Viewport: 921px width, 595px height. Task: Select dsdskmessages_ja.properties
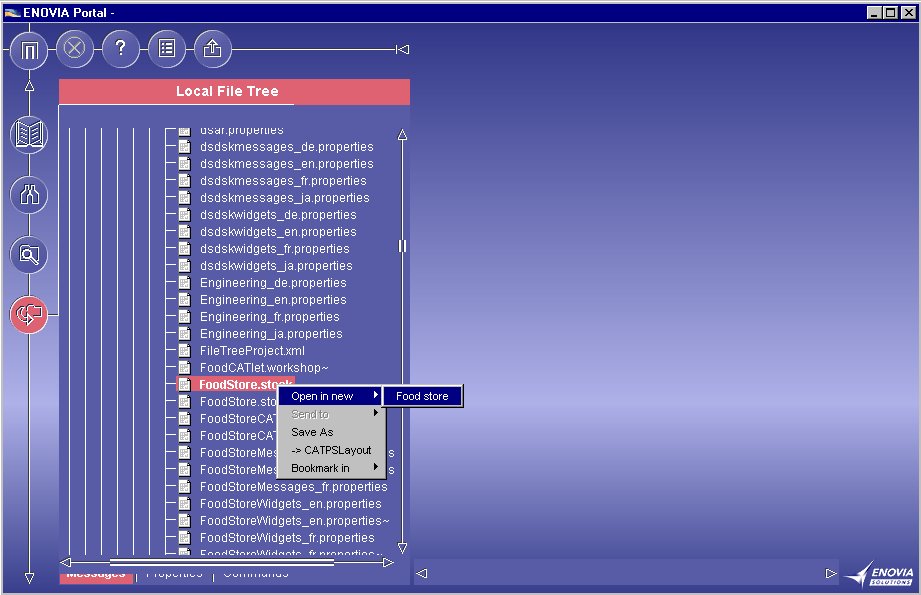click(285, 198)
